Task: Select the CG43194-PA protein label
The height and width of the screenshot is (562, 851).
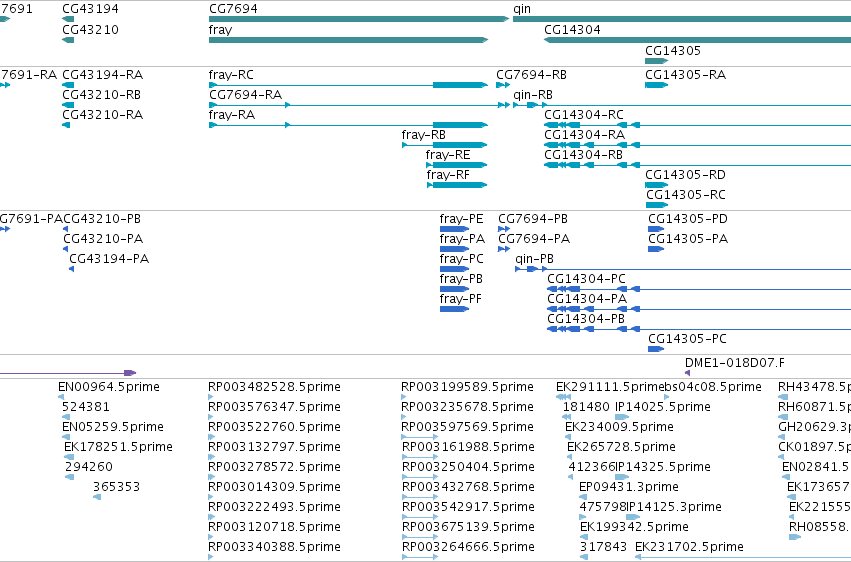Action: (109, 259)
